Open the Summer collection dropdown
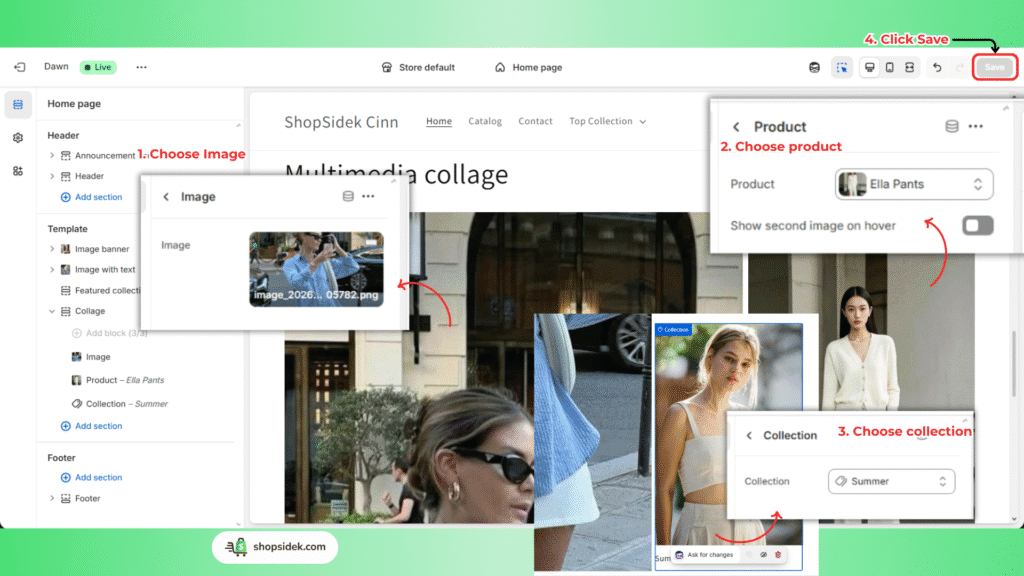Screen dimensions: 1024x576 (x=891, y=481)
